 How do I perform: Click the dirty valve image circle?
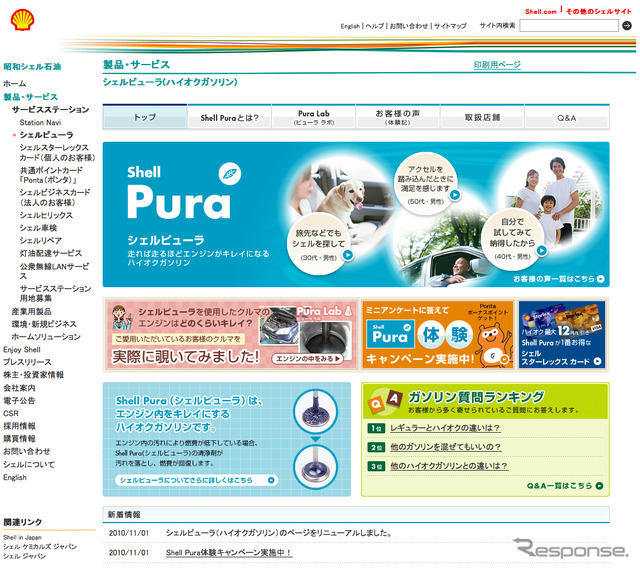[316, 412]
